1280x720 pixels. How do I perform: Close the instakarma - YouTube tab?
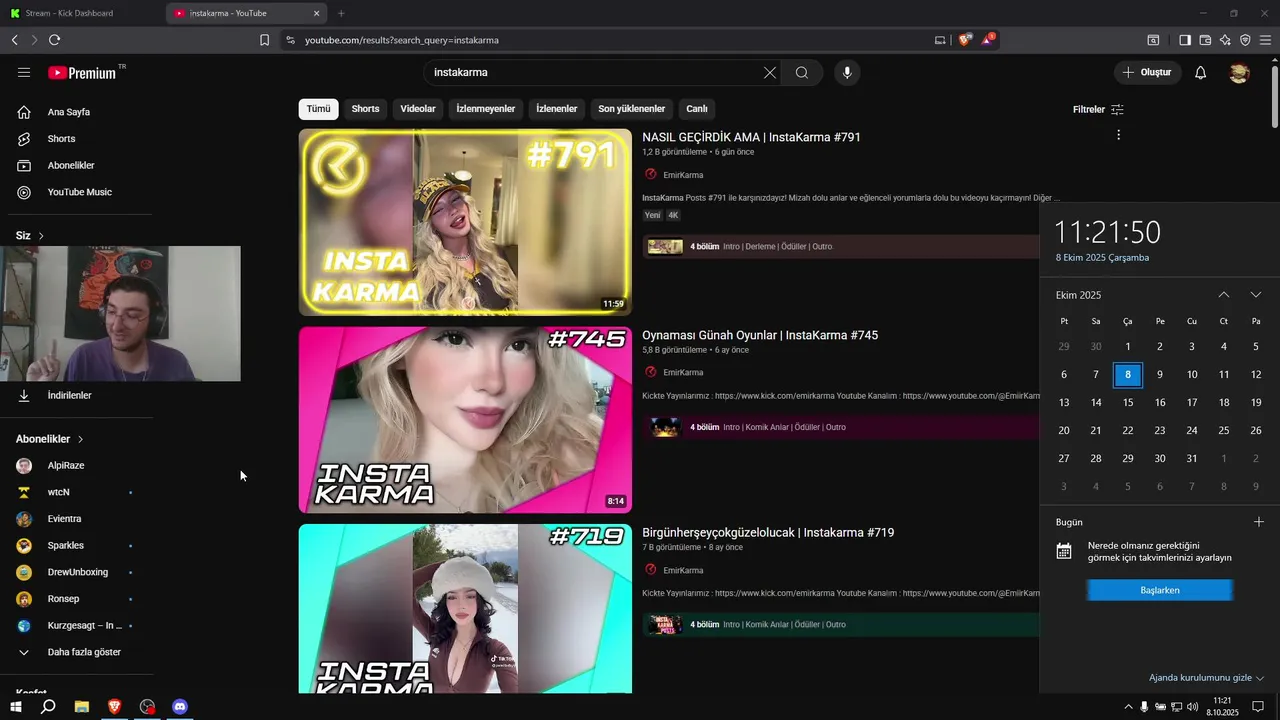(317, 13)
